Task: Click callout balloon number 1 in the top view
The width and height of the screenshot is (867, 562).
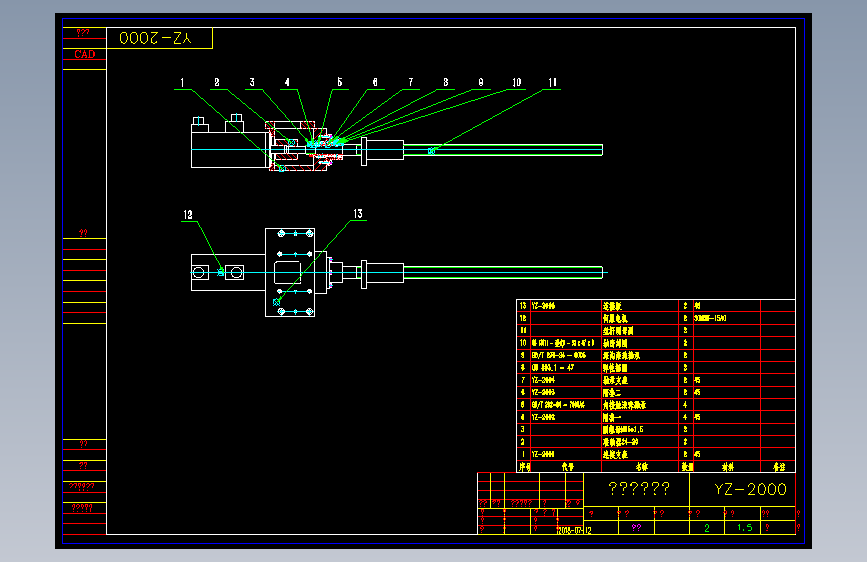Action: point(182,83)
